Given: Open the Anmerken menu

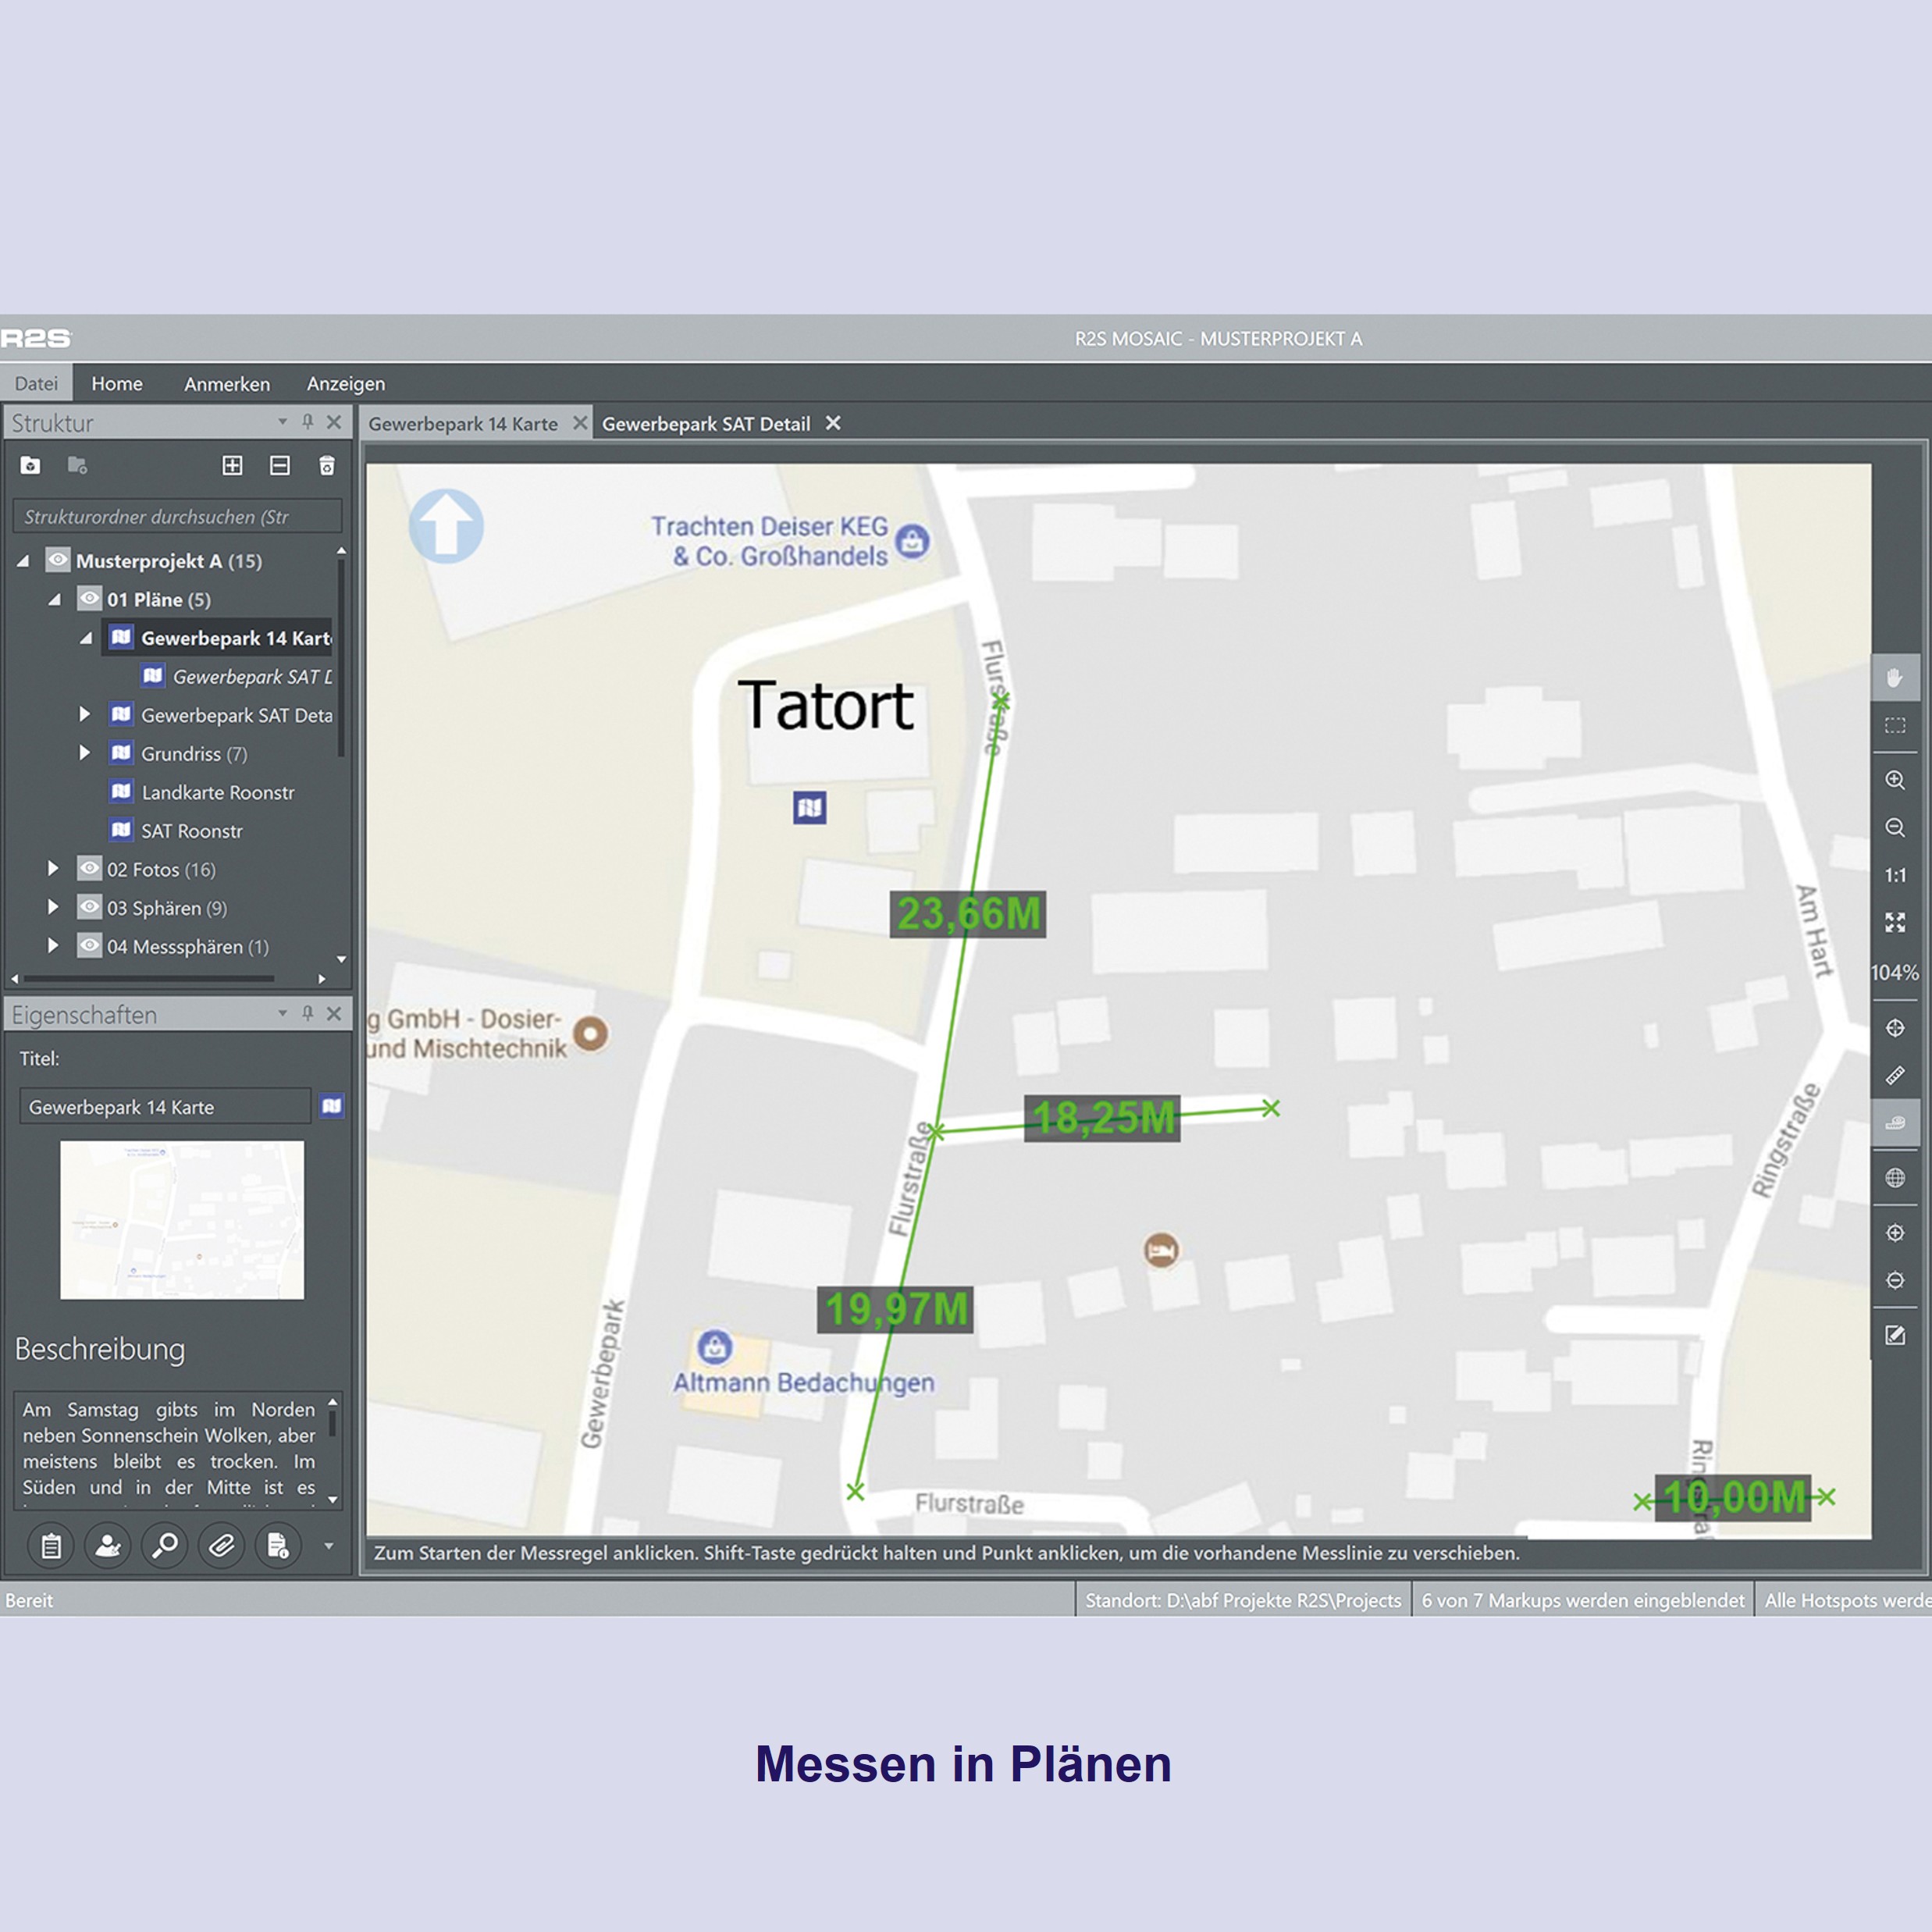Looking at the screenshot, I should pos(227,384).
